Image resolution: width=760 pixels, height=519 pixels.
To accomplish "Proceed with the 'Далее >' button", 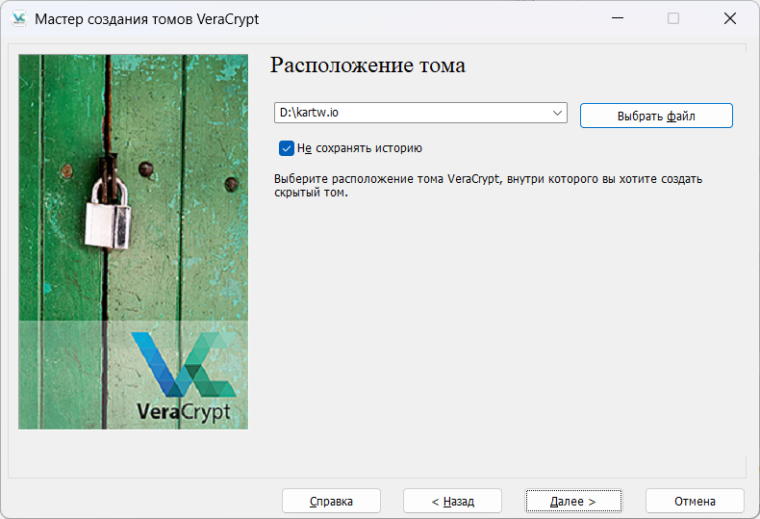I will pos(573,501).
